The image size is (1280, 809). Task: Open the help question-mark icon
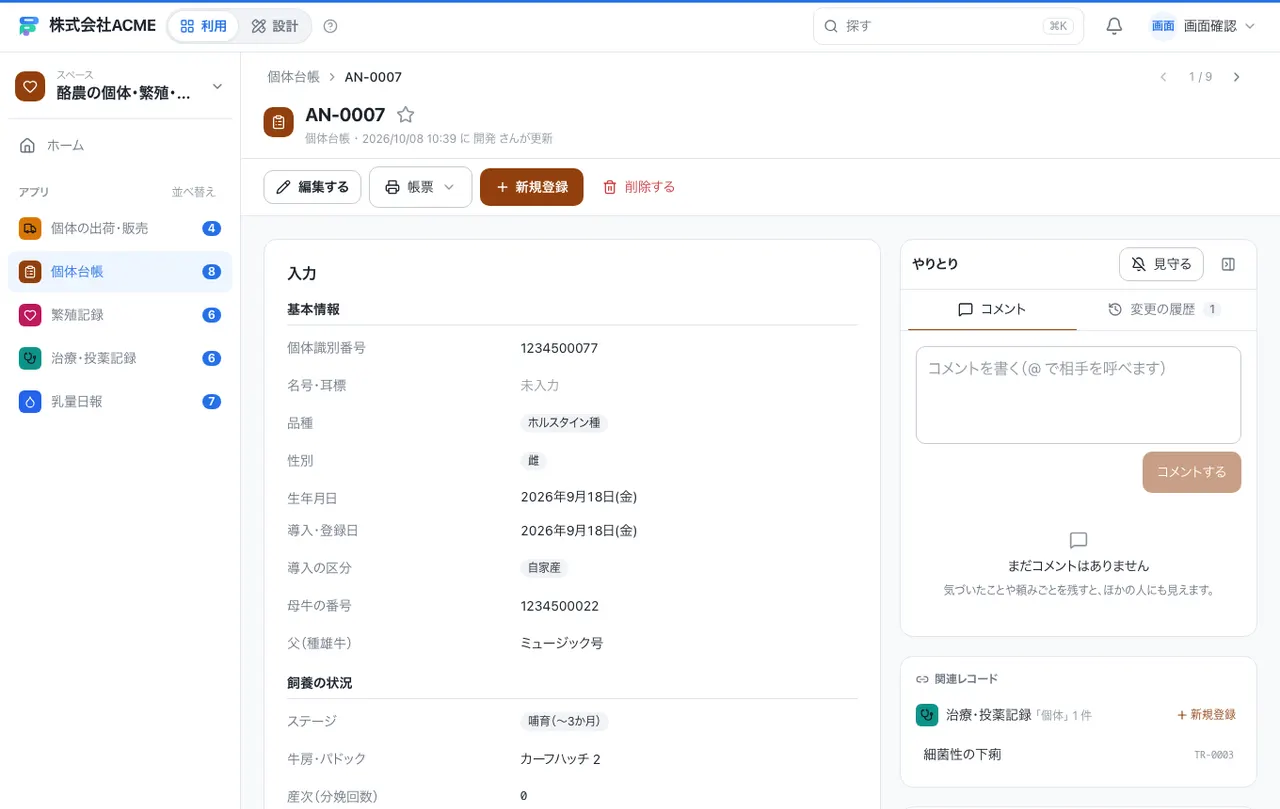point(331,26)
